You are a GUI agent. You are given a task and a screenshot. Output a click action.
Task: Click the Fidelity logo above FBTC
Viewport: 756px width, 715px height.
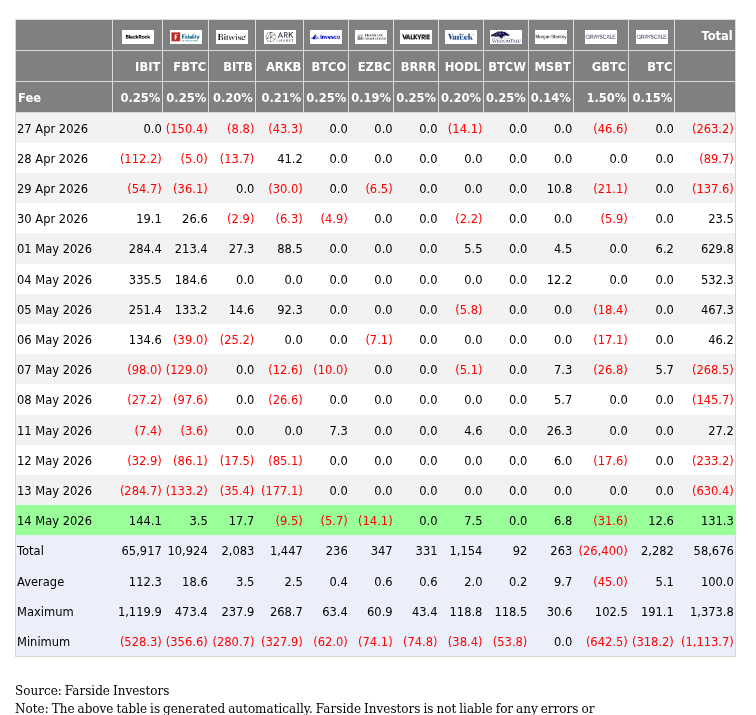pyautogui.click(x=186, y=37)
